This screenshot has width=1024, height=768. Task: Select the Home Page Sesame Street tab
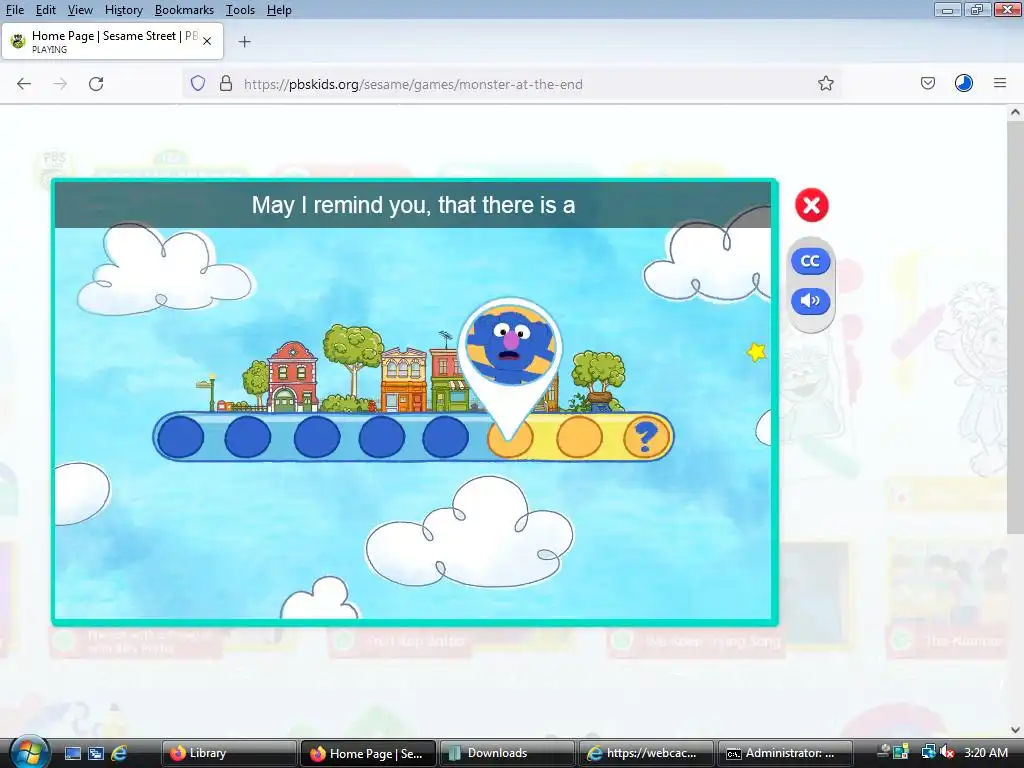click(x=112, y=41)
